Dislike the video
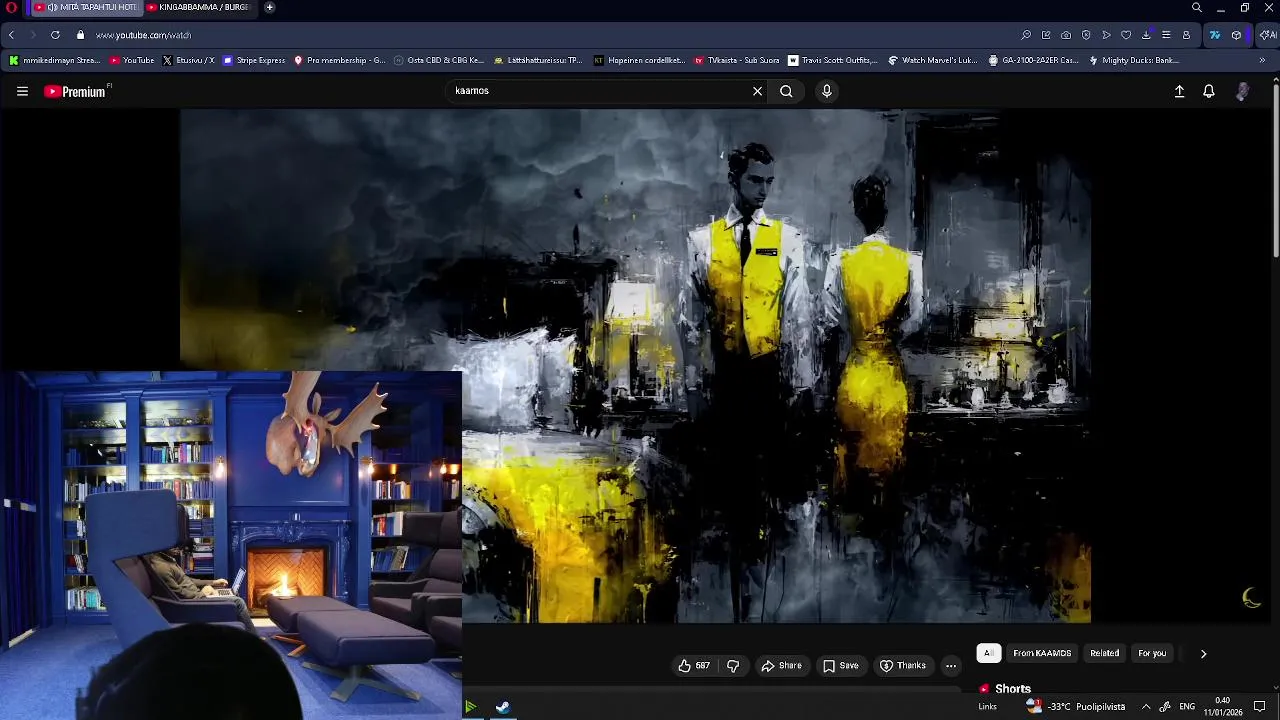The height and width of the screenshot is (720, 1280). 733,666
